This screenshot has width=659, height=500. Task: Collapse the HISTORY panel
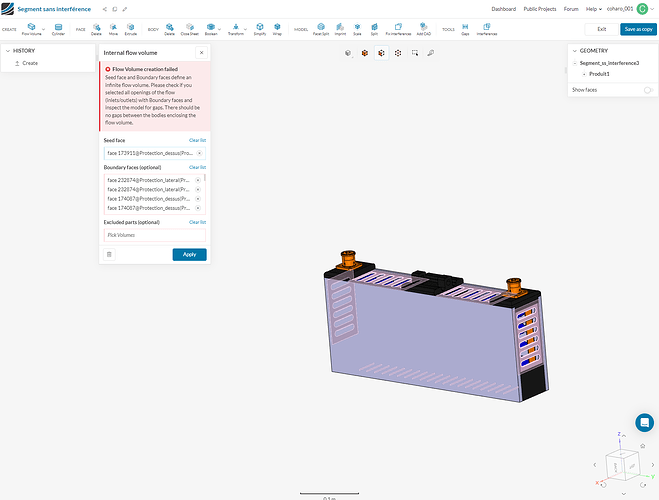[x=8, y=50]
